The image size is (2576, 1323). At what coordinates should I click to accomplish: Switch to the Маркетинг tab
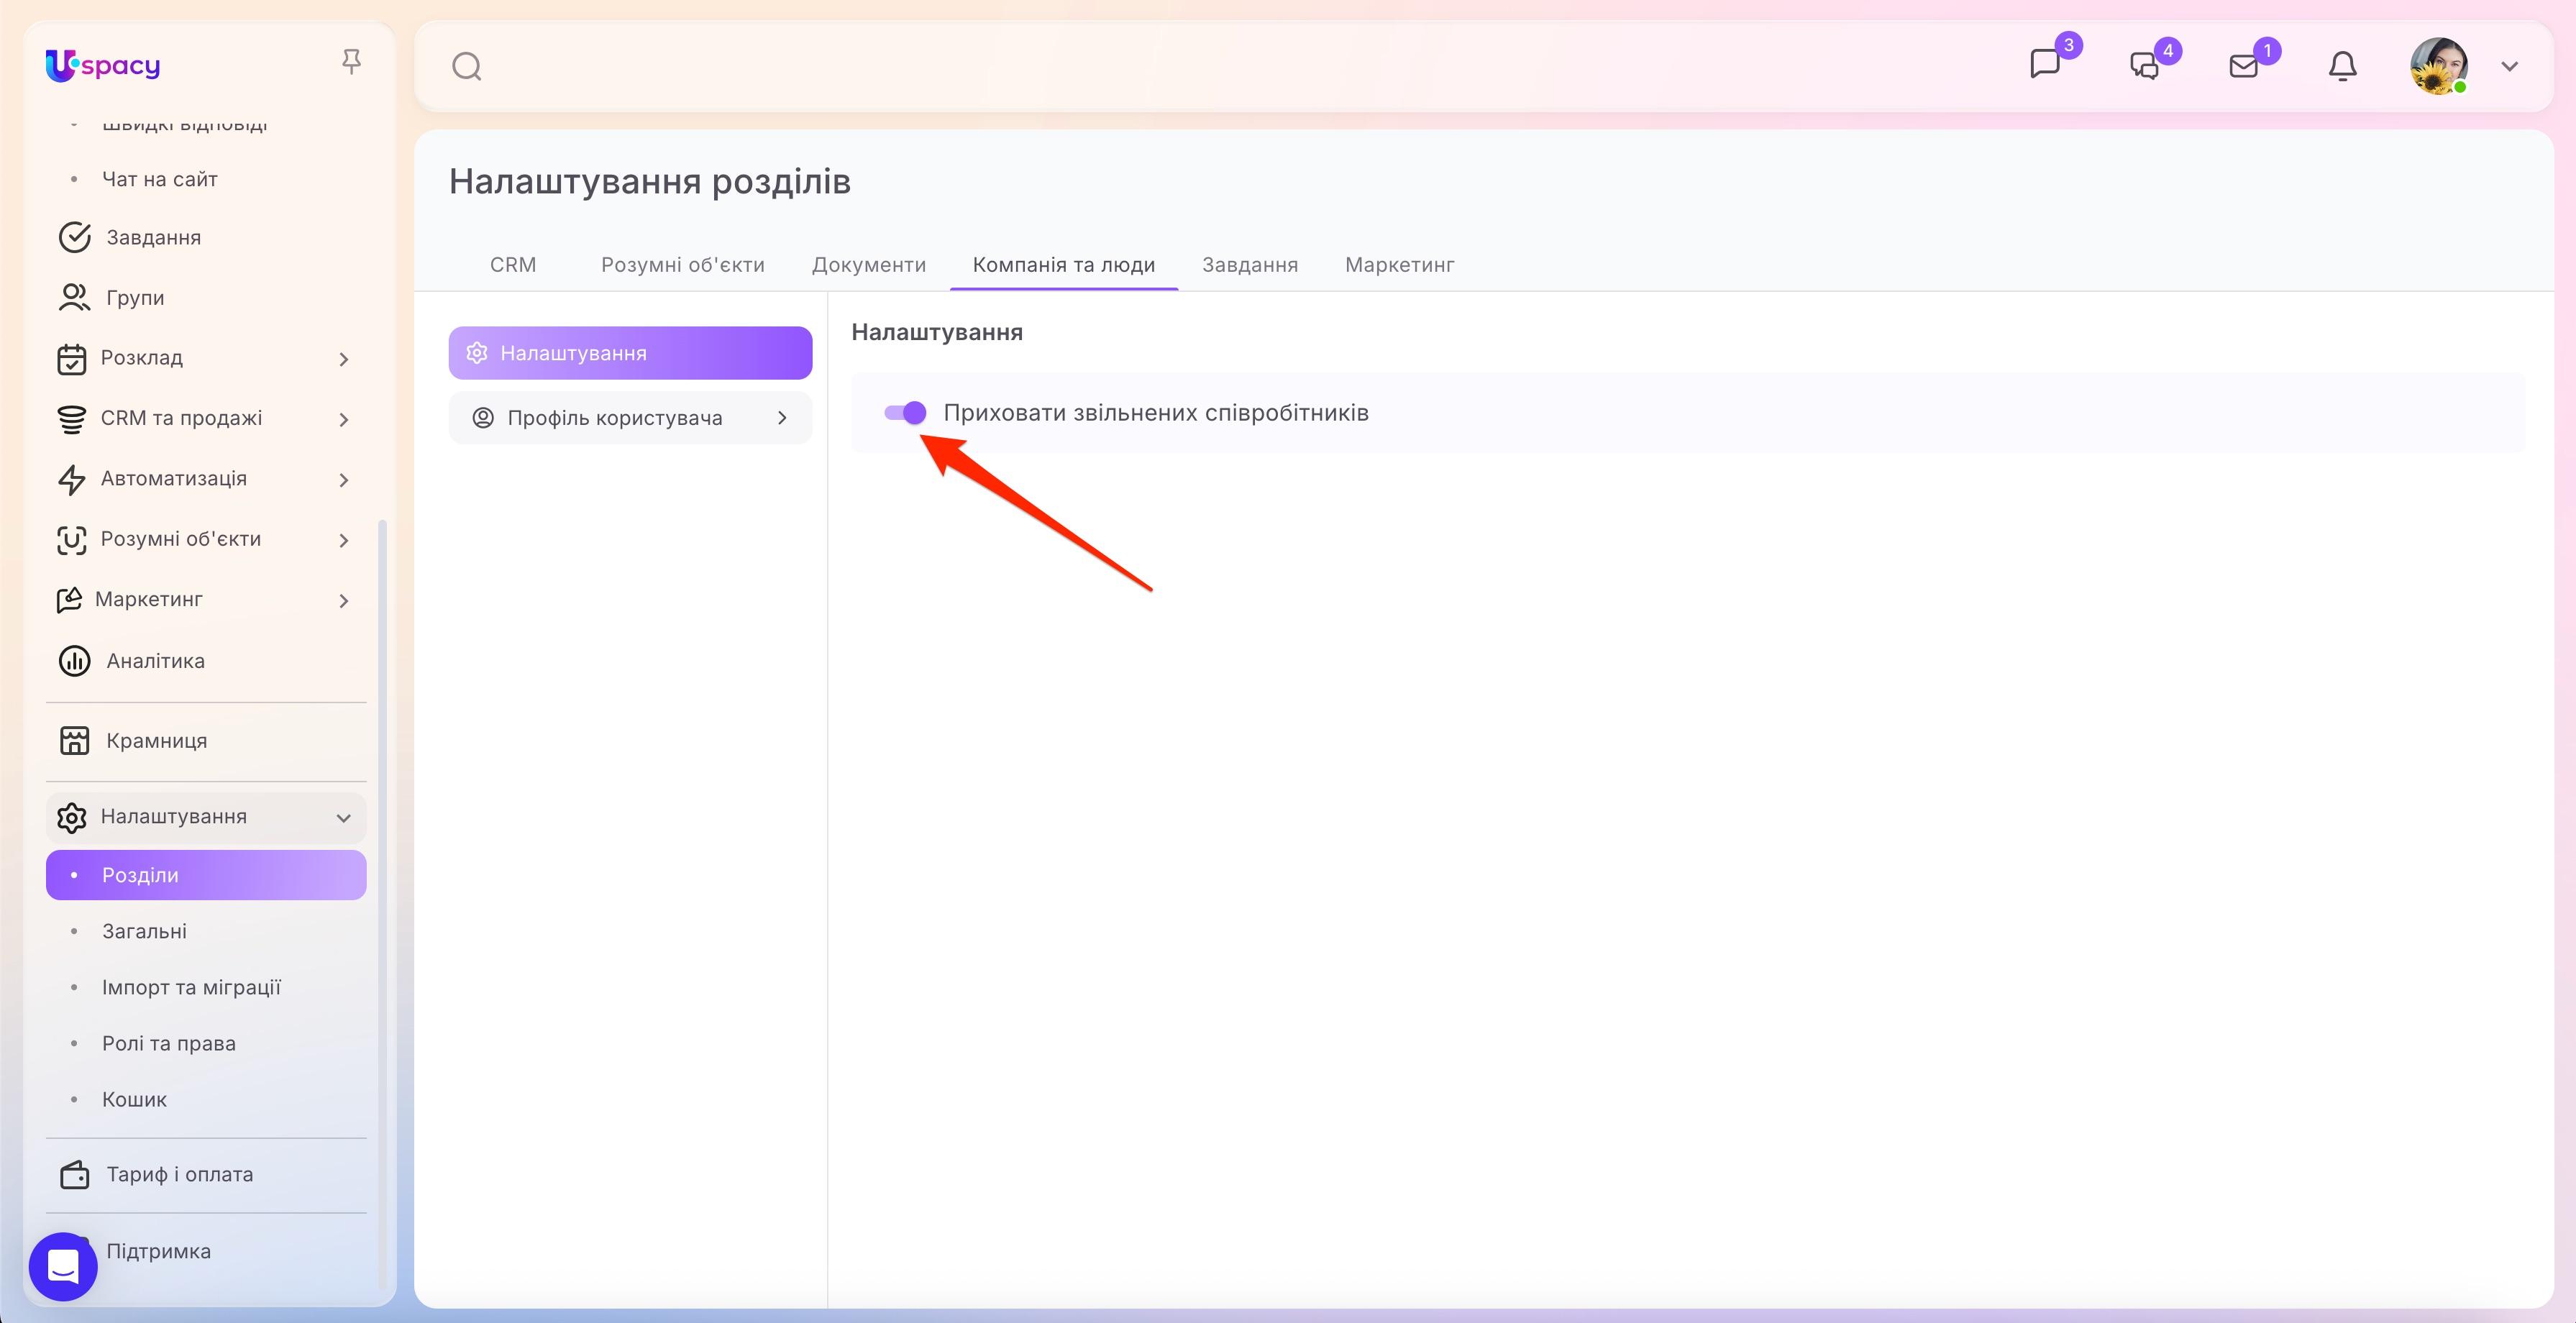pos(1399,265)
